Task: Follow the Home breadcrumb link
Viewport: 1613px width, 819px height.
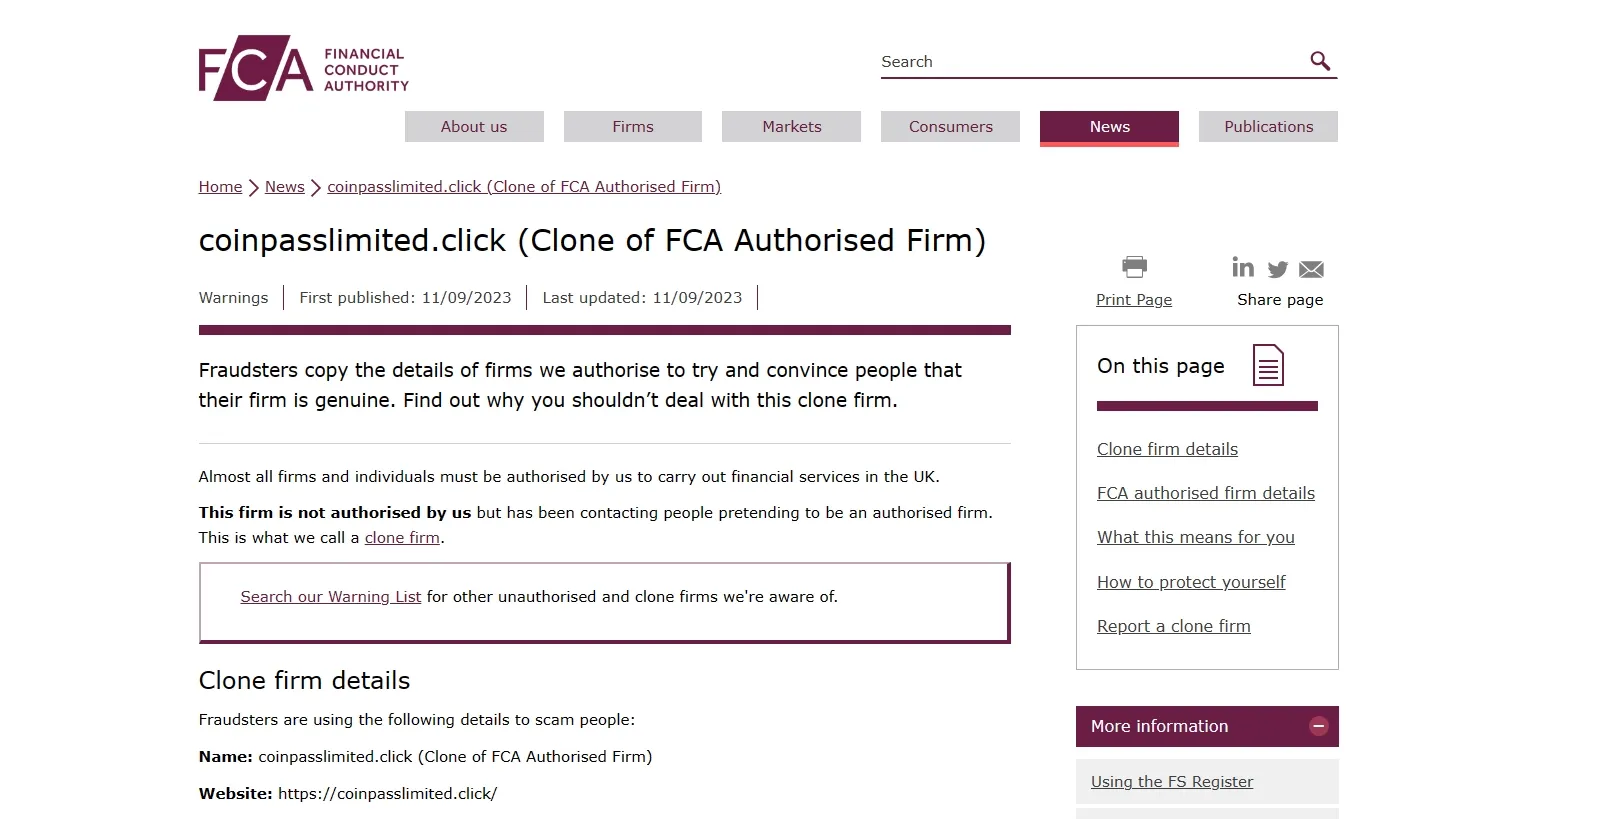Action: (220, 187)
